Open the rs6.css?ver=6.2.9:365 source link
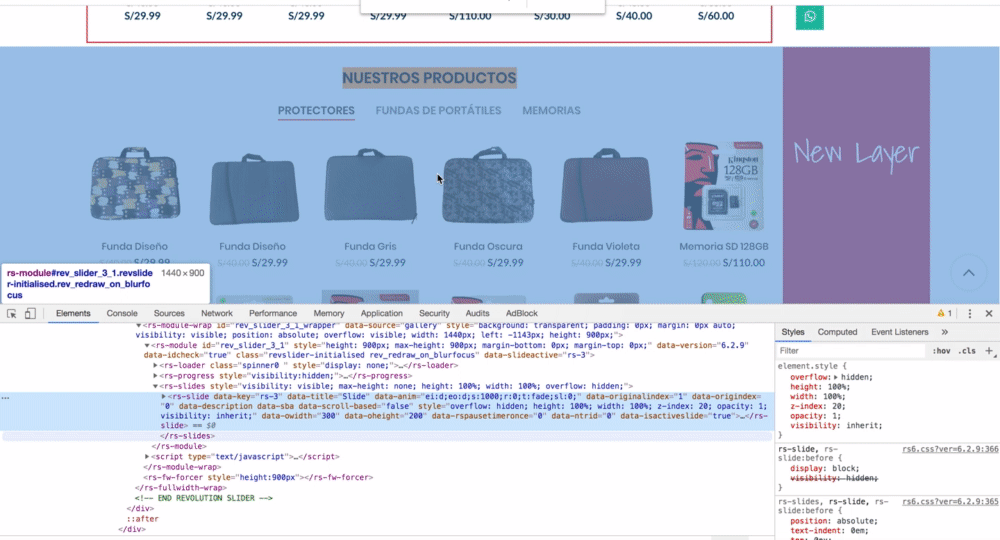 [x=950, y=502]
